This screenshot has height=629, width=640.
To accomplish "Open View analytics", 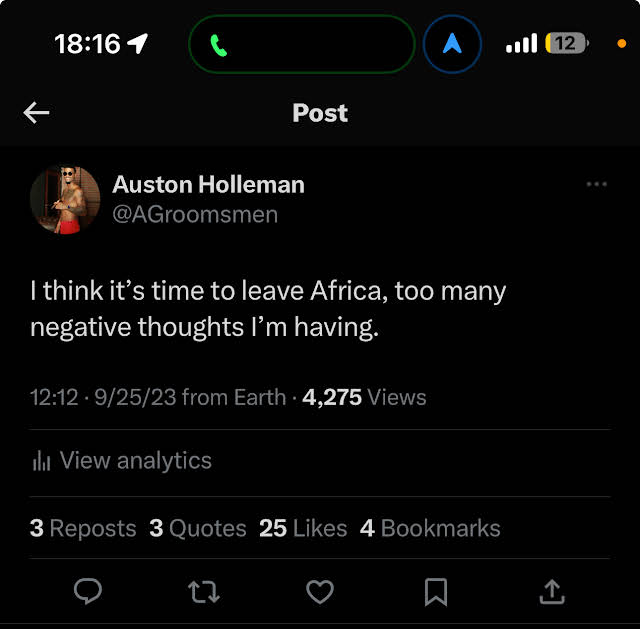I will click(122, 461).
